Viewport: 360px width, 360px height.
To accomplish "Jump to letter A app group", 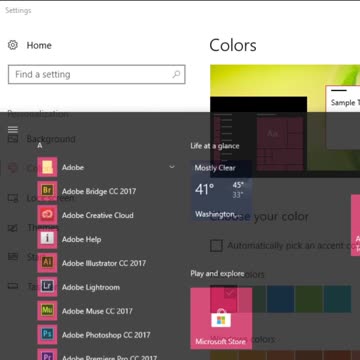I will coord(40,146).
